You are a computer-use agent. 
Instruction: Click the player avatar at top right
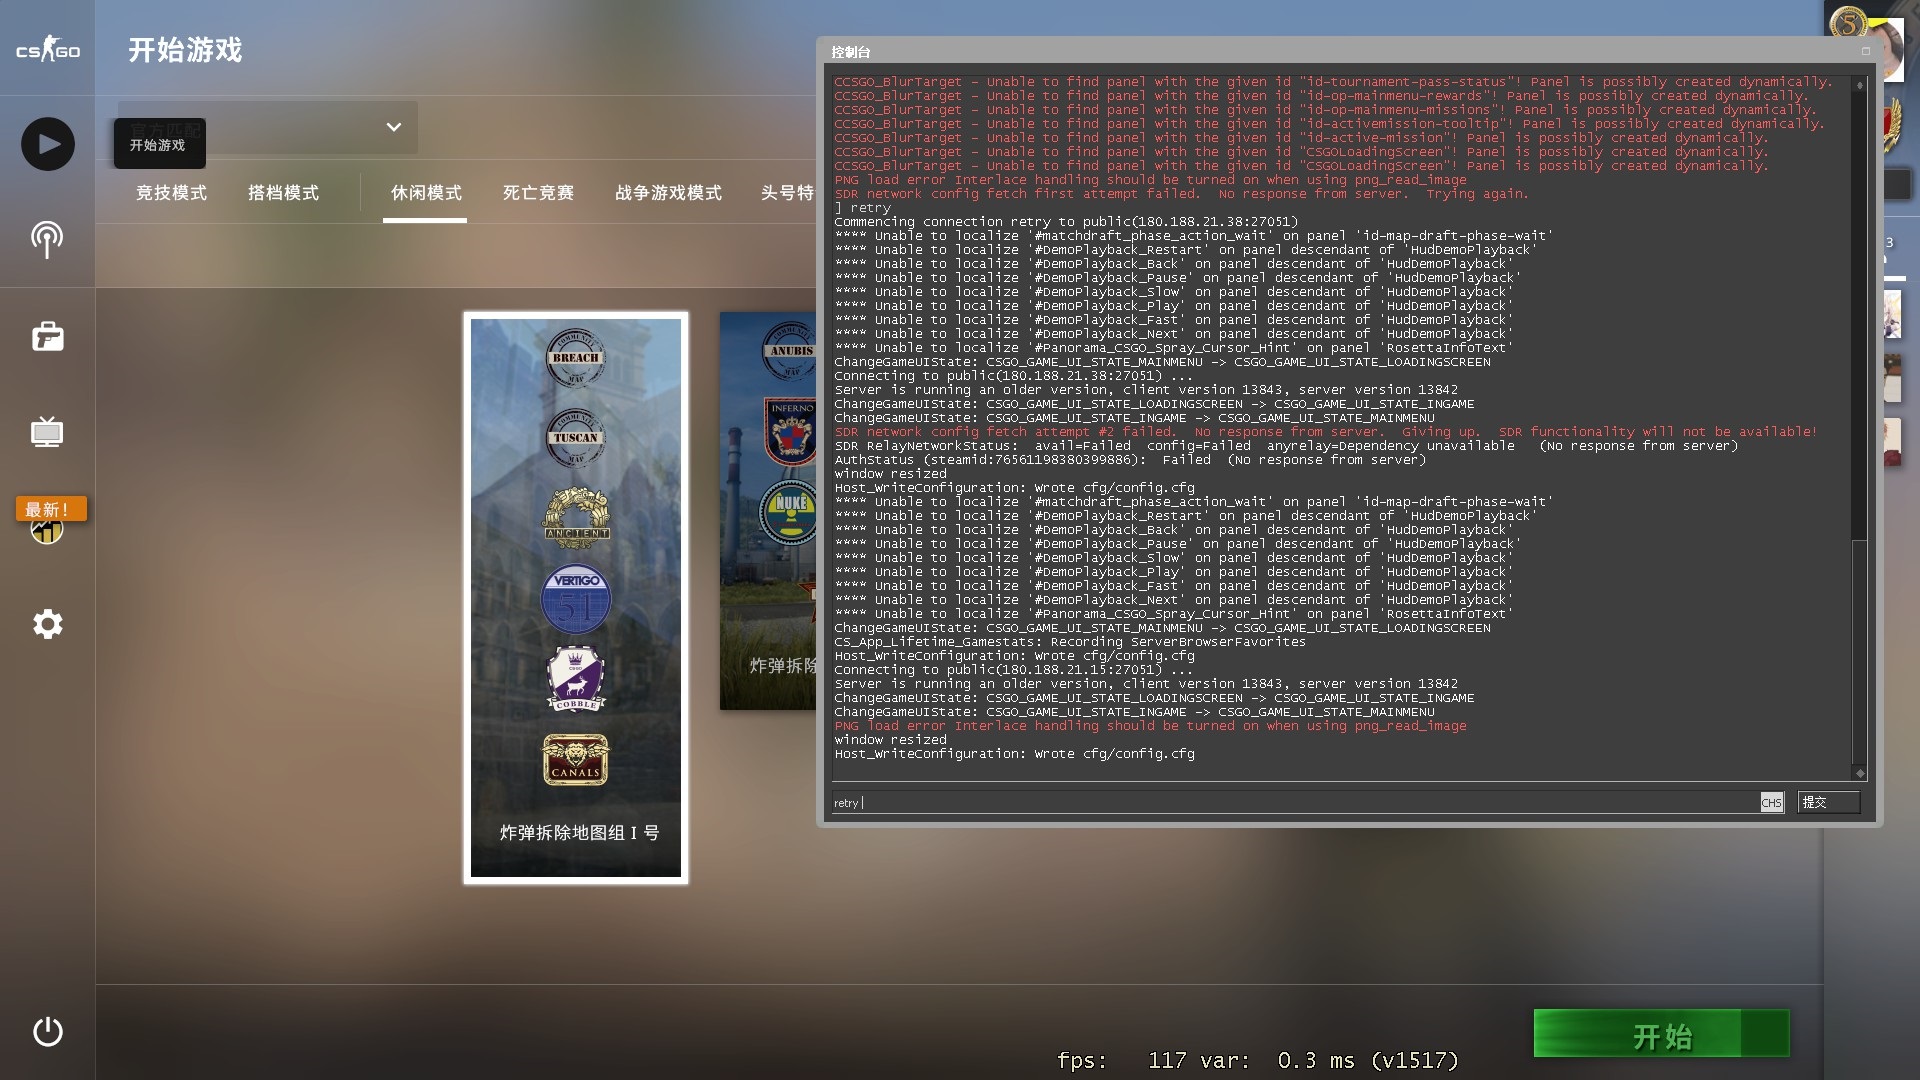click(x=1888, y=48)
